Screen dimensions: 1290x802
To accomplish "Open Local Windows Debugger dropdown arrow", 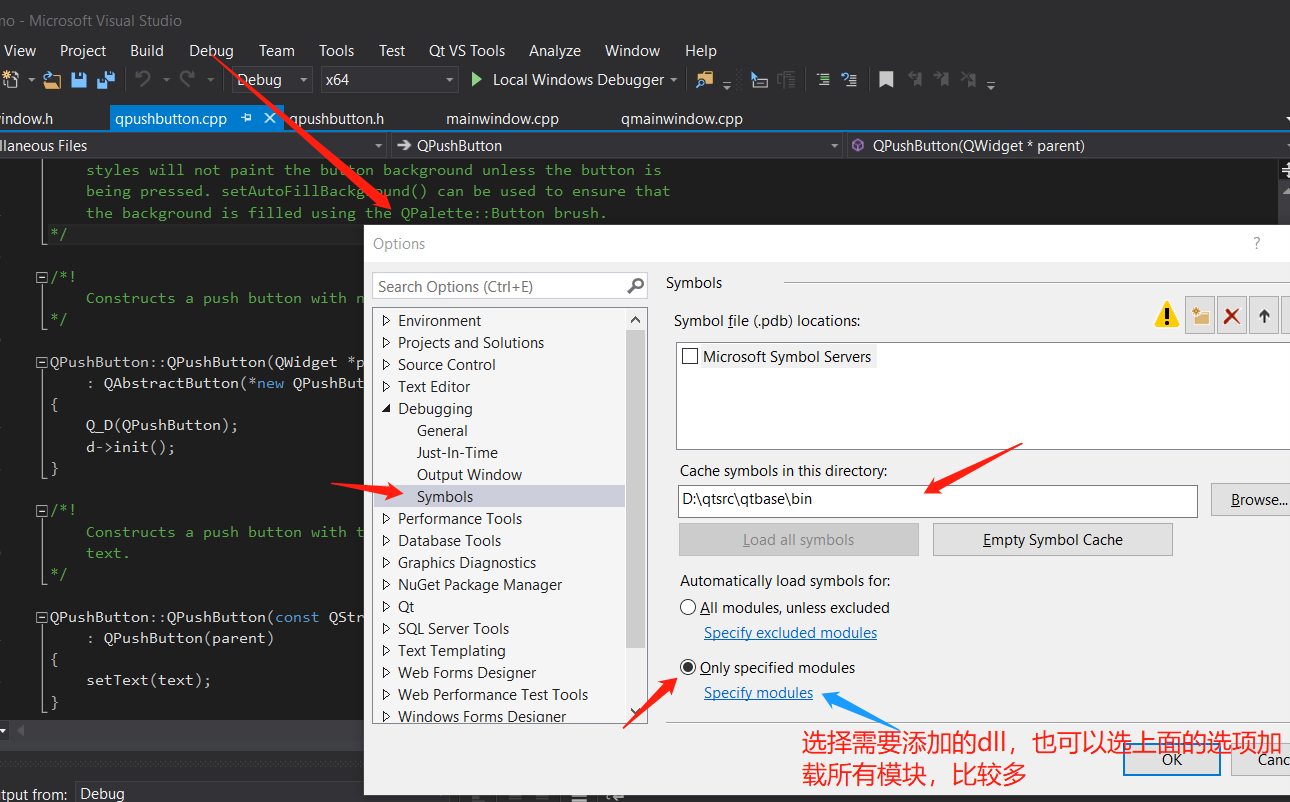I will click(673, 80).
